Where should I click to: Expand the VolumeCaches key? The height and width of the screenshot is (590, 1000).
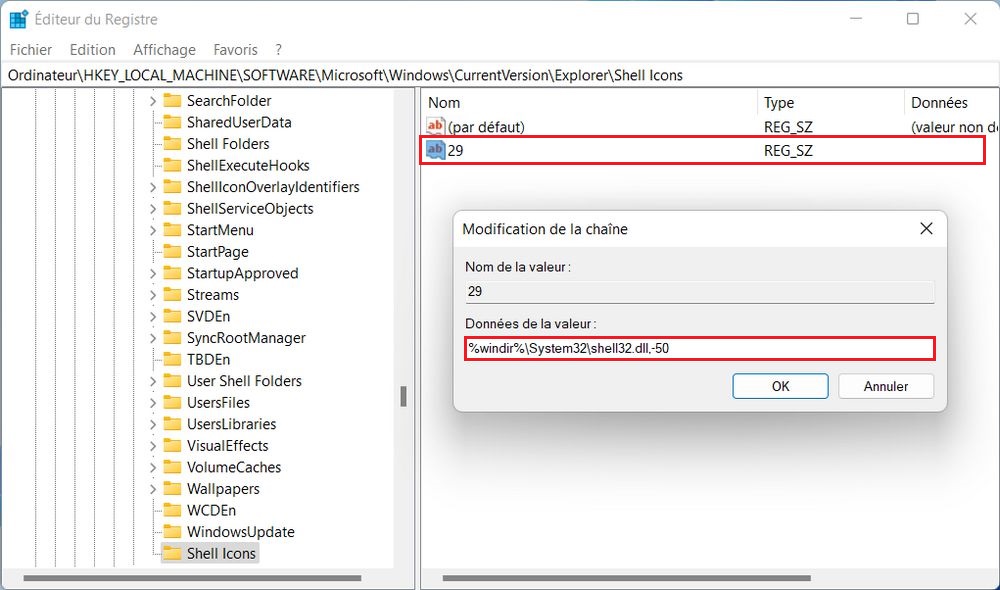tap(152, 468)
